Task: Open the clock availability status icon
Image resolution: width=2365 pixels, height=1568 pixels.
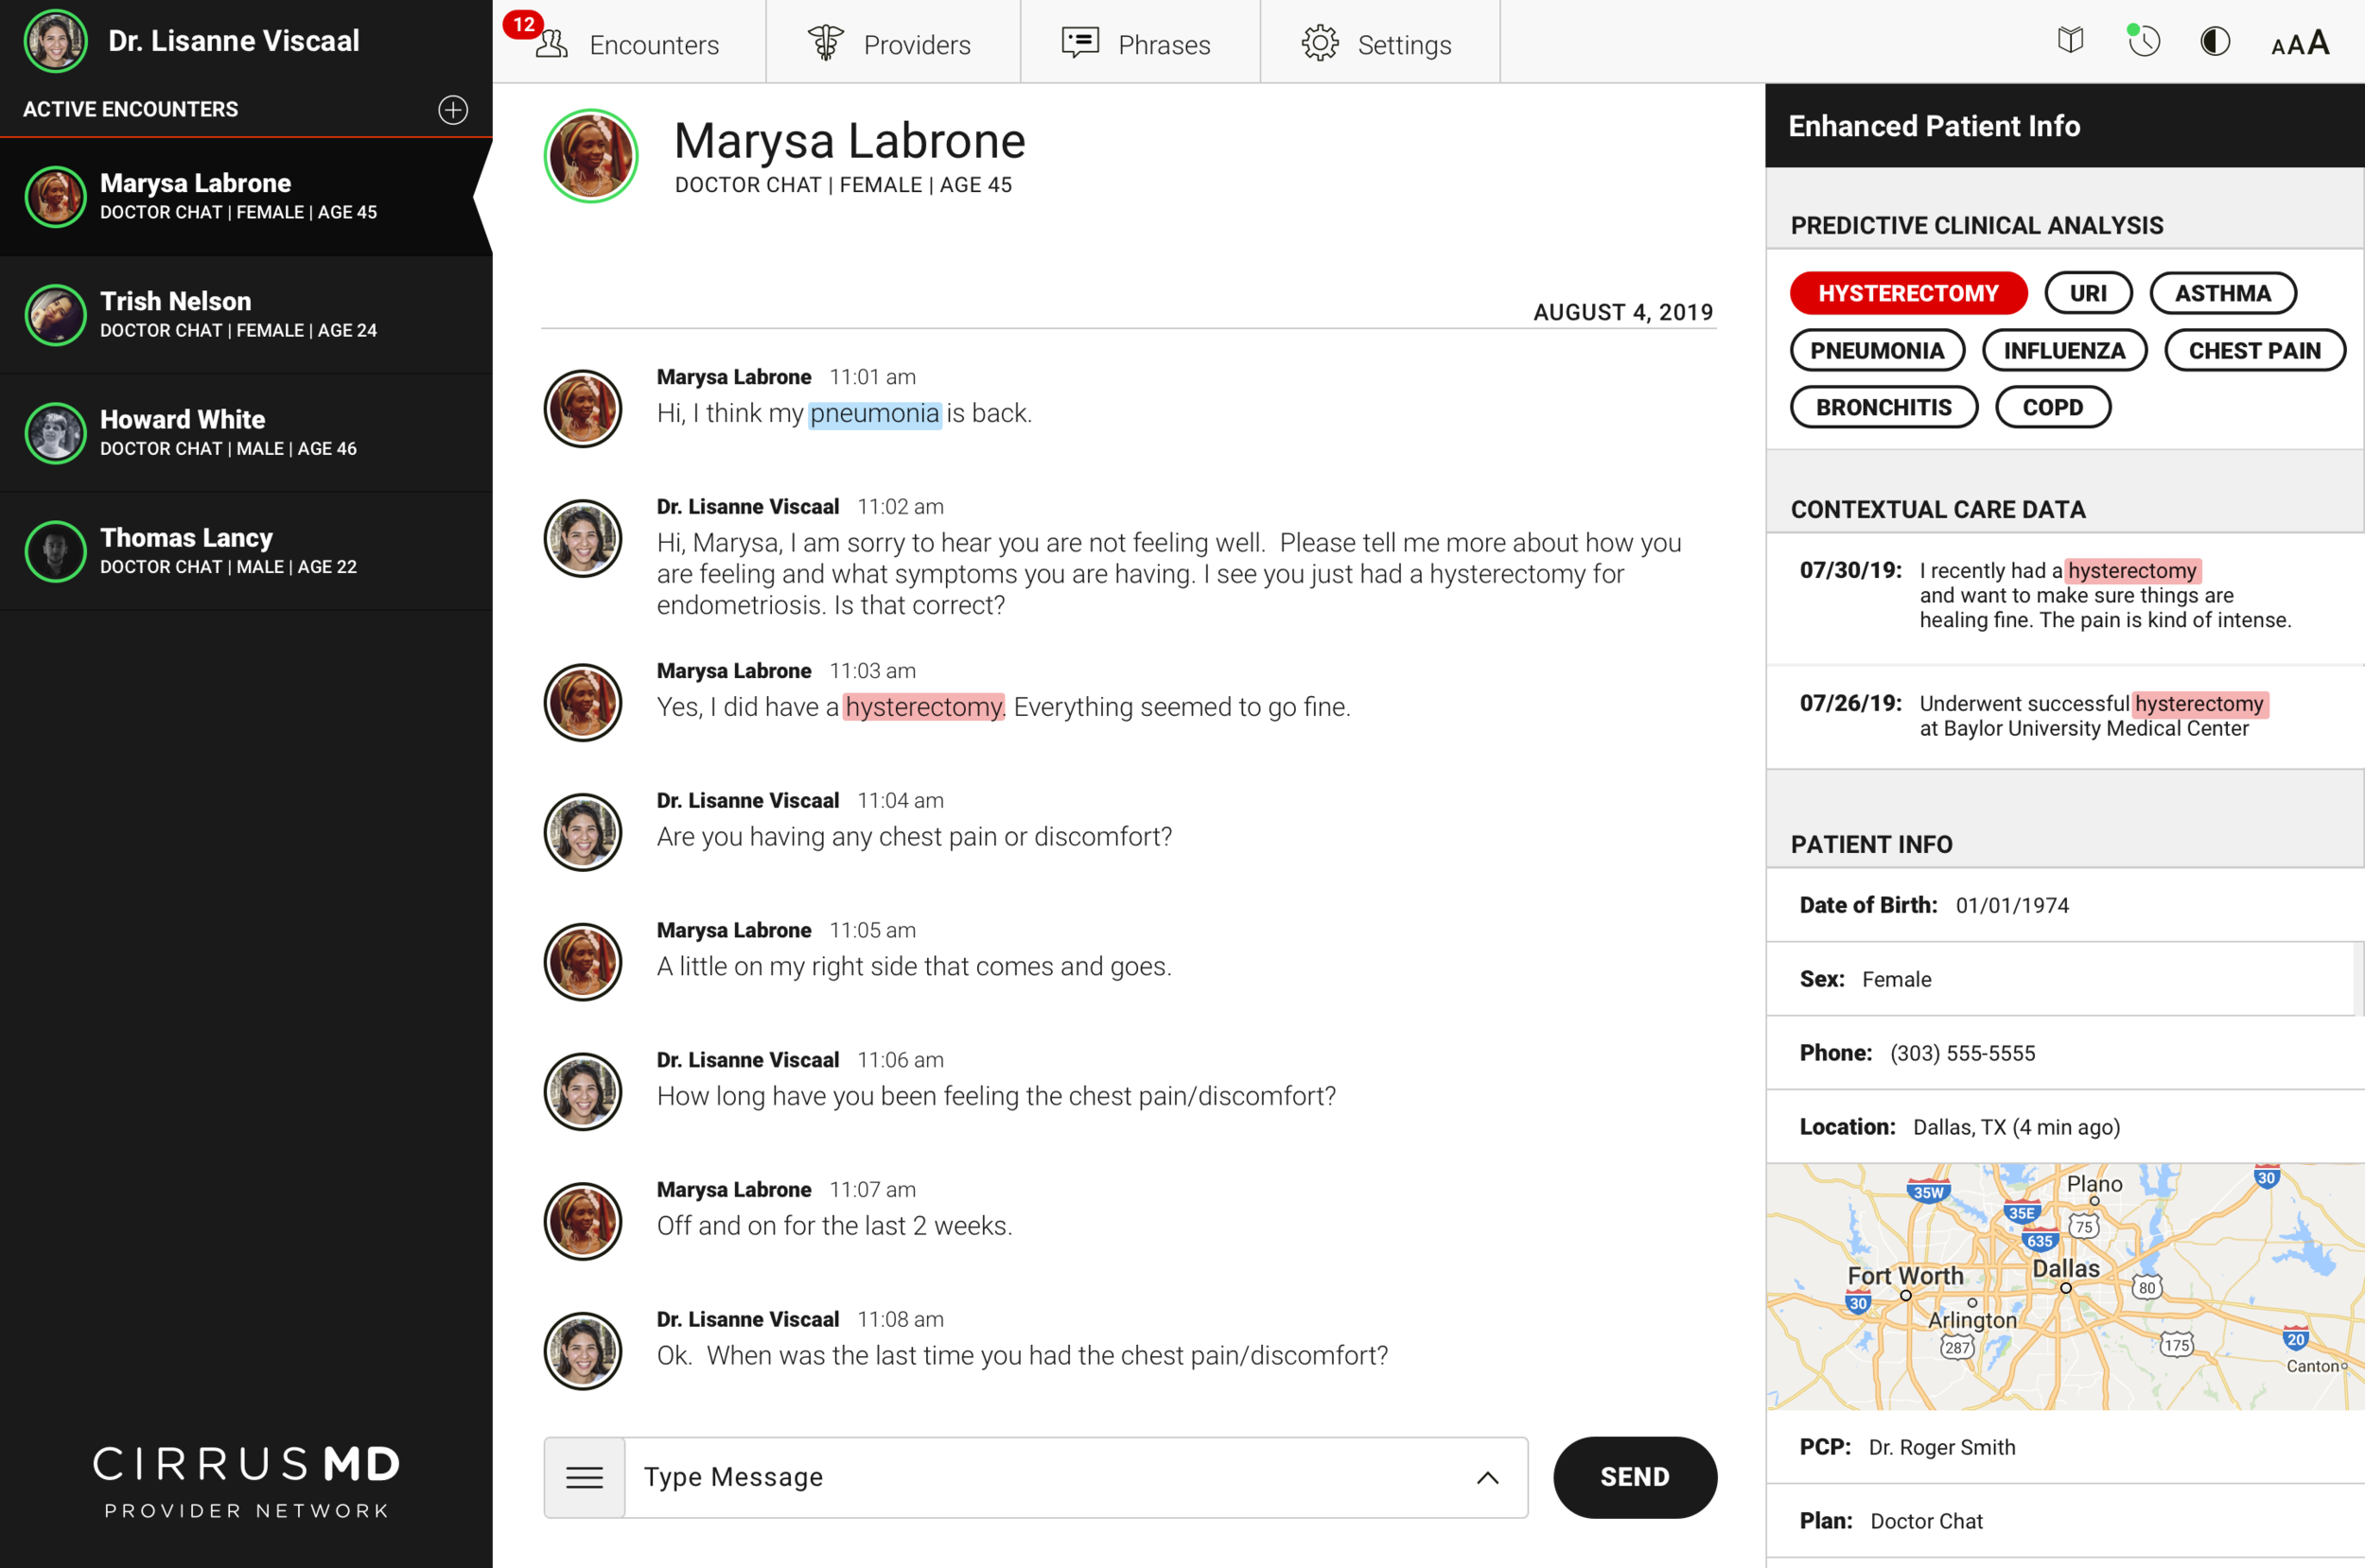Action: tap(2143, 41)
